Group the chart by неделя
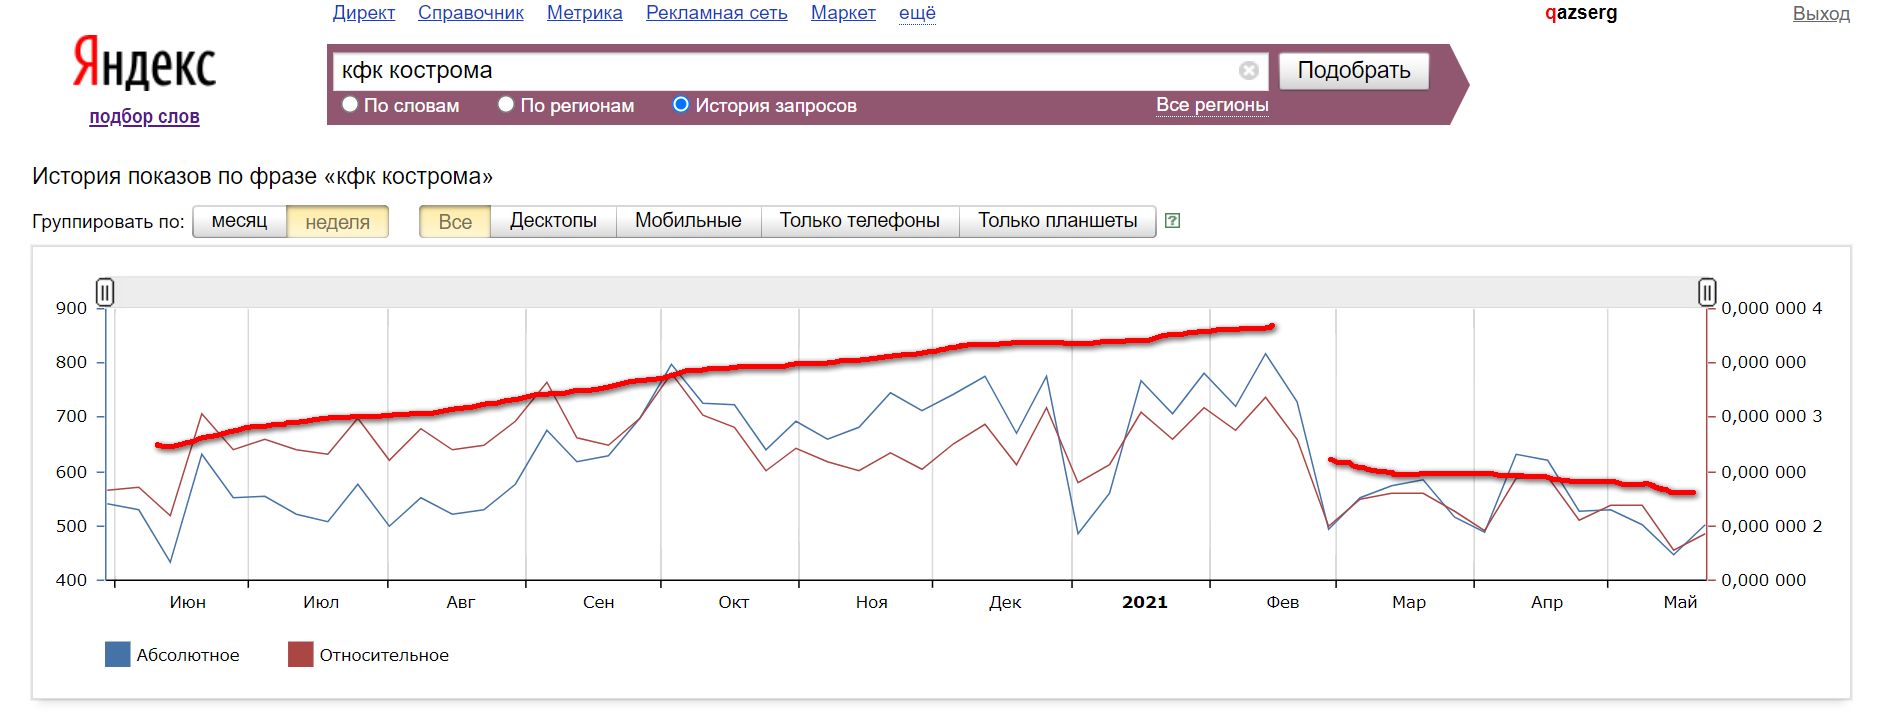1884x720 pixels. [x=337, y=221]
